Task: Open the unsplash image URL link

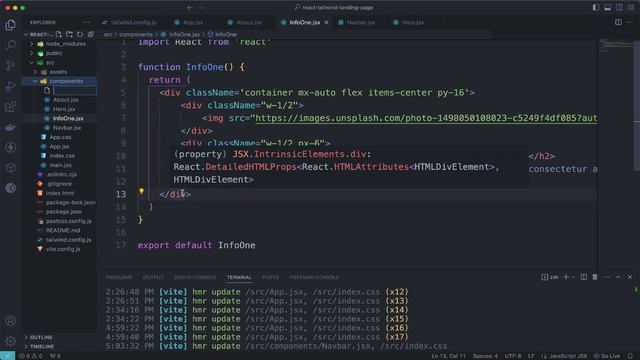Action: 426,118
